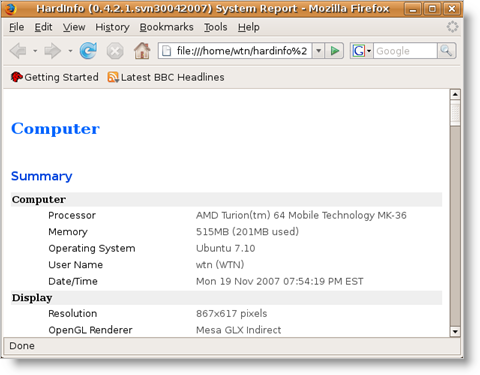480x375 pixels.
Task: Click the Forward arrow button
Action: pyautogui.click(x=53, y=51)
